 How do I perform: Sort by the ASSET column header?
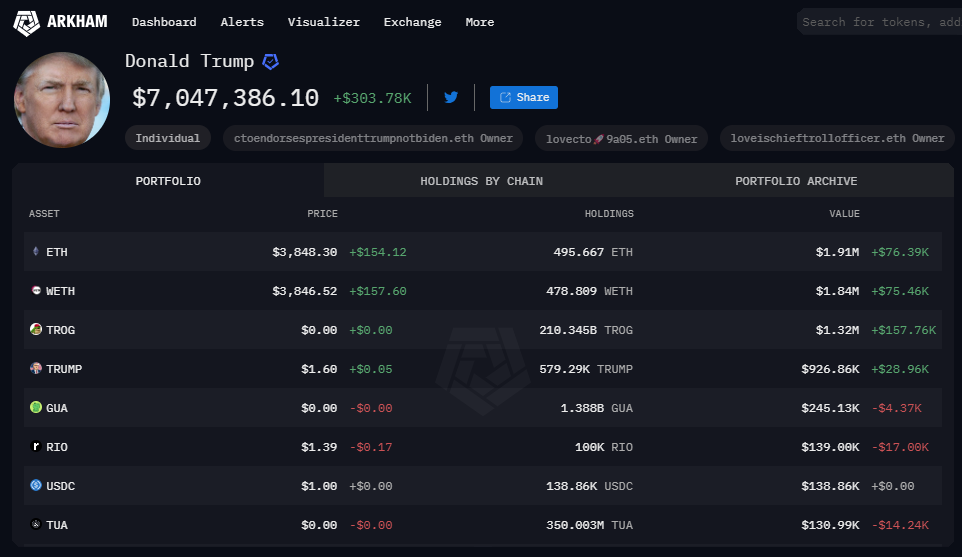click(44, 213)
